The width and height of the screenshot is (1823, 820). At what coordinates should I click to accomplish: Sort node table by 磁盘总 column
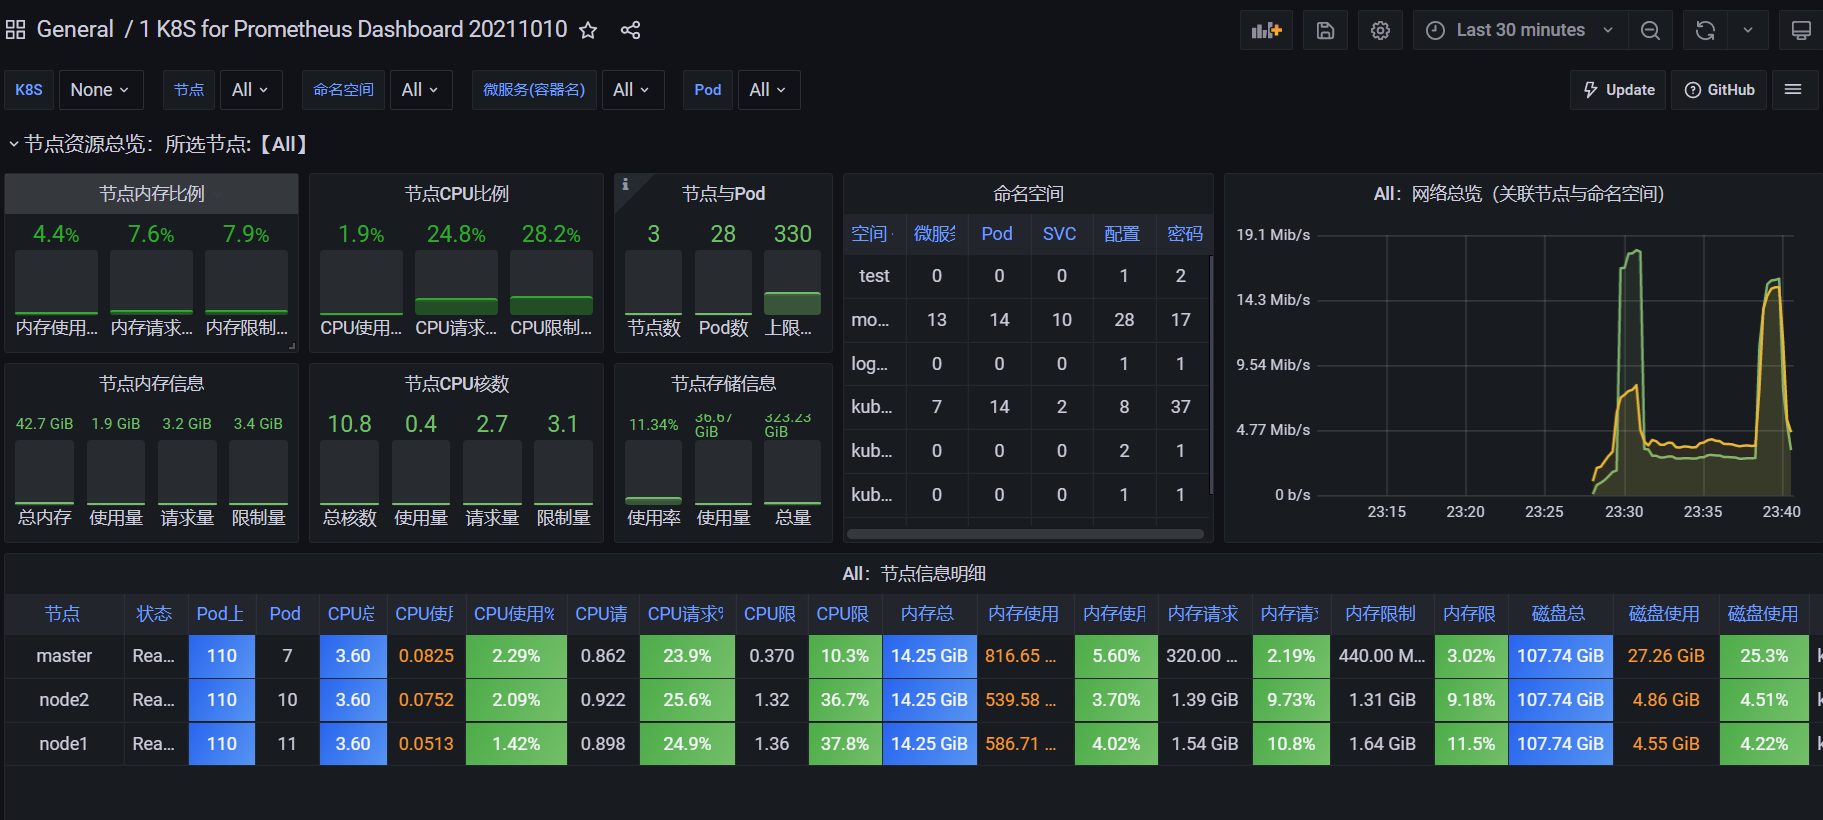pos(1558,614)
